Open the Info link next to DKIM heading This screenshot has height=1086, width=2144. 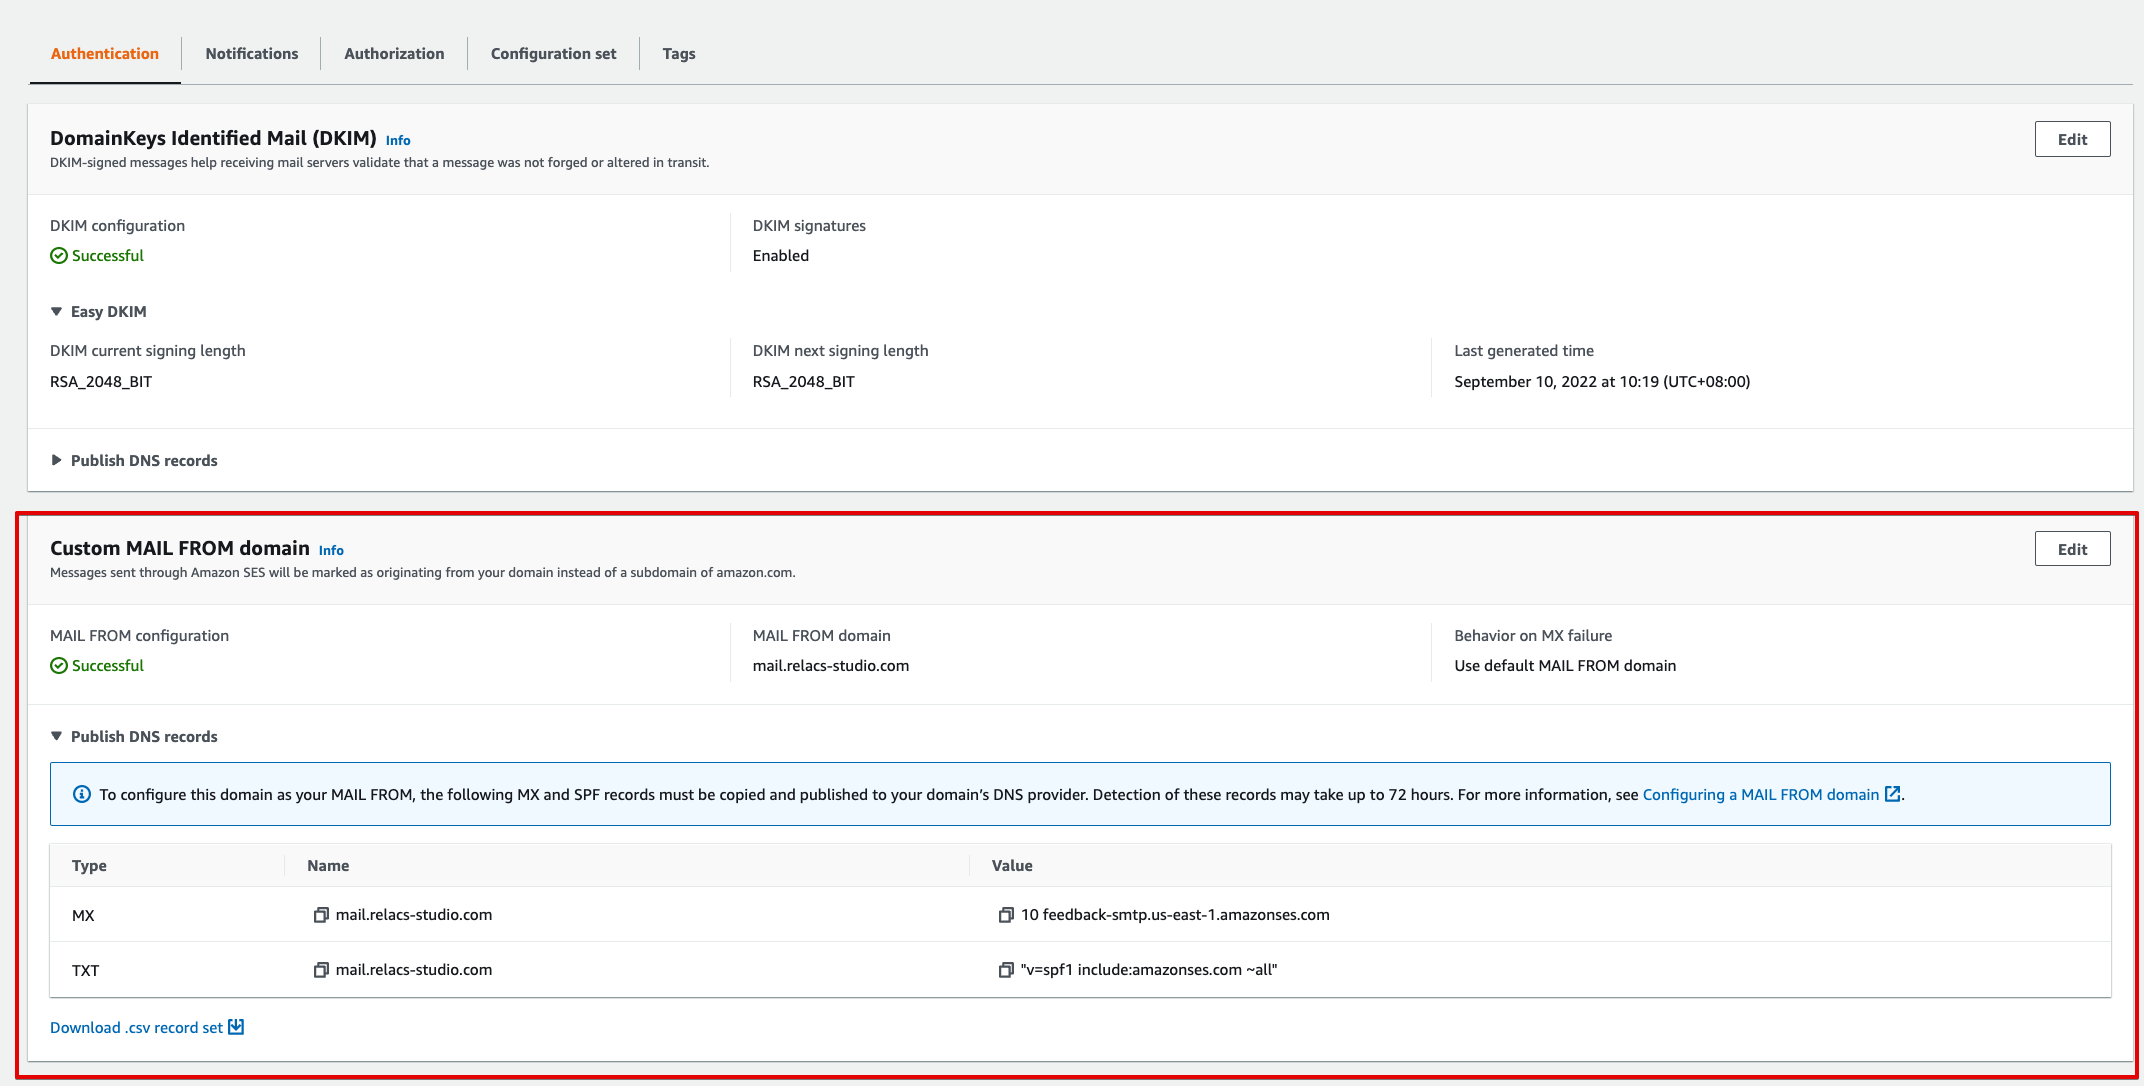point(398,141)
